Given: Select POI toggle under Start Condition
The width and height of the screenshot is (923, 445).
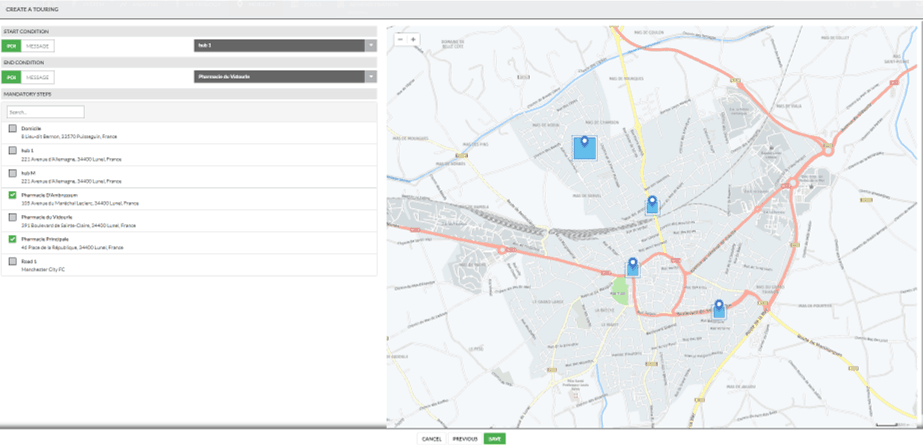Looking at the screenshot, I should pyautogui.click(x=11, y=45).
